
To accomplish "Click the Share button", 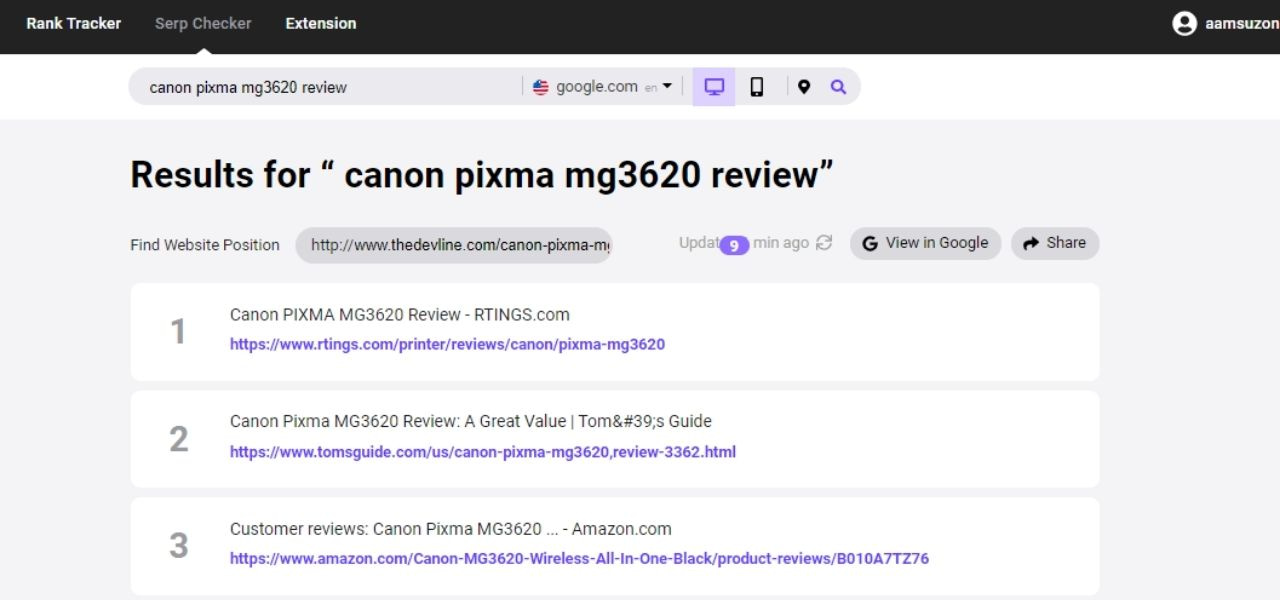I will (1055, 243).
